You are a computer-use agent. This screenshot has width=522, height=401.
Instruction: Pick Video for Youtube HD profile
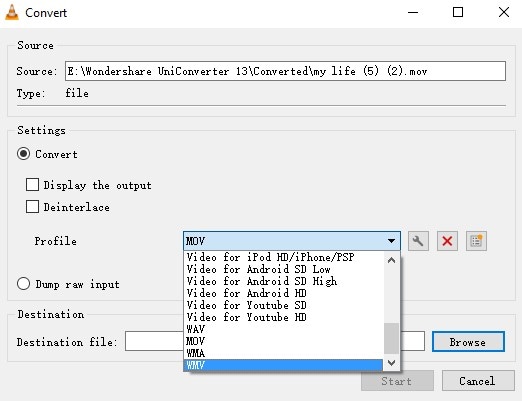[283, 317]
